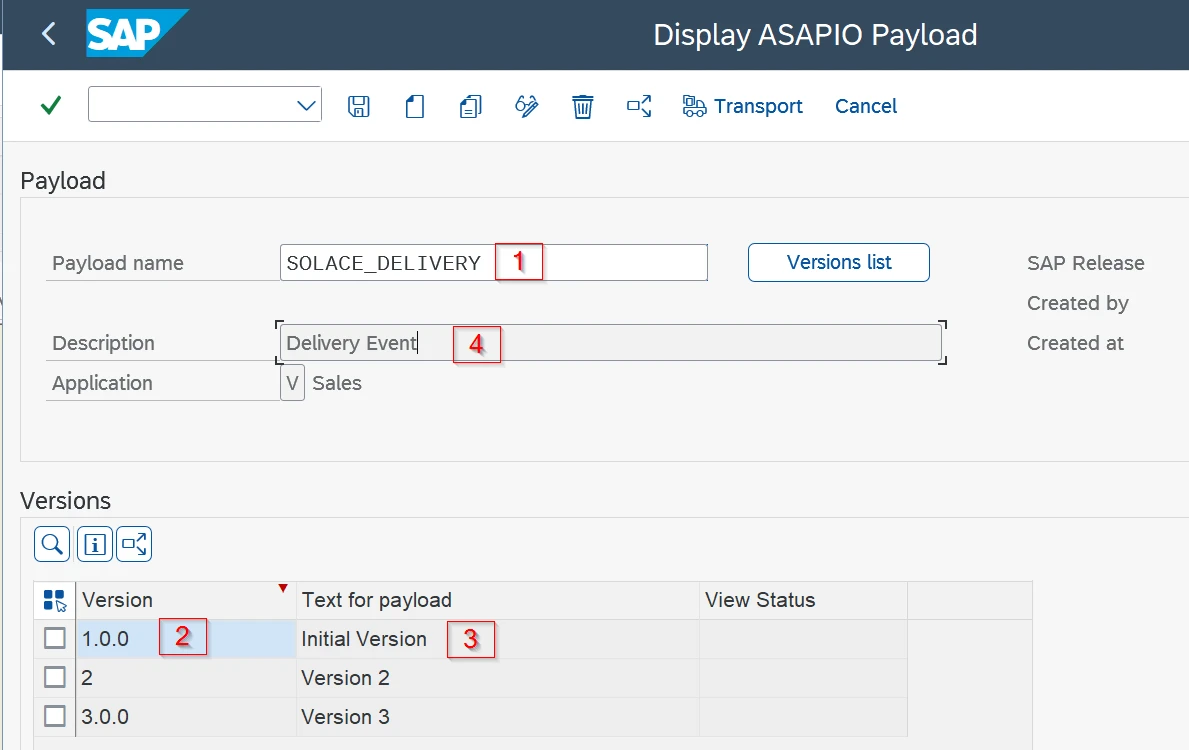Select the version cell 3.0.0
The image size is (1189, 750).
pos(186,717)
